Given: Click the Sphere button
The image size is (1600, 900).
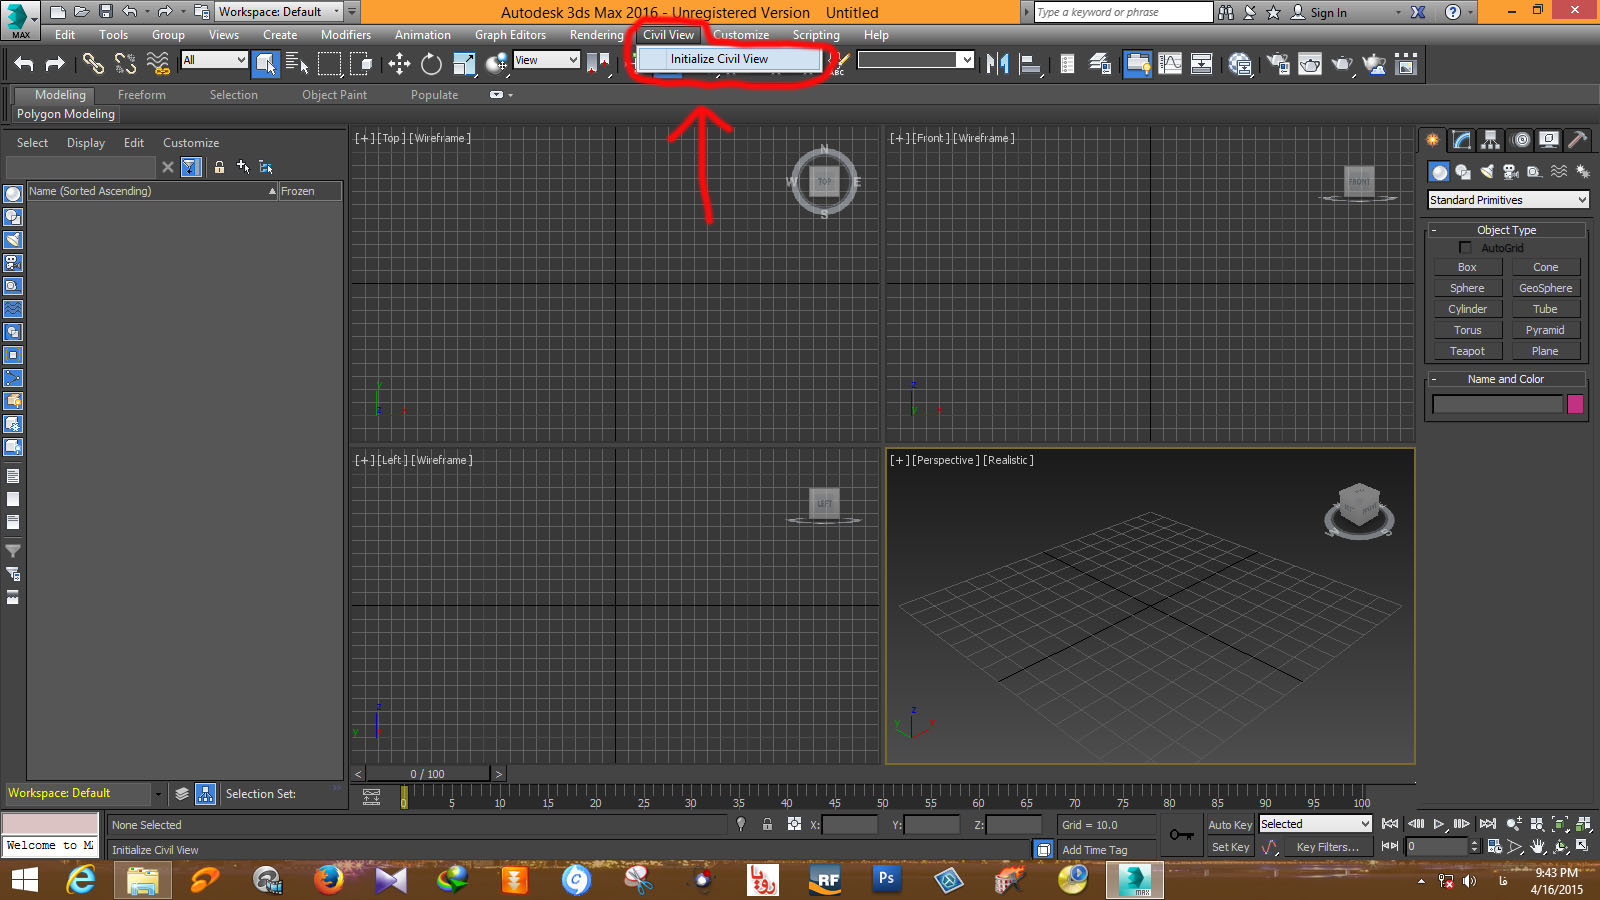Looking at the screenshot, I should 1467,288.
